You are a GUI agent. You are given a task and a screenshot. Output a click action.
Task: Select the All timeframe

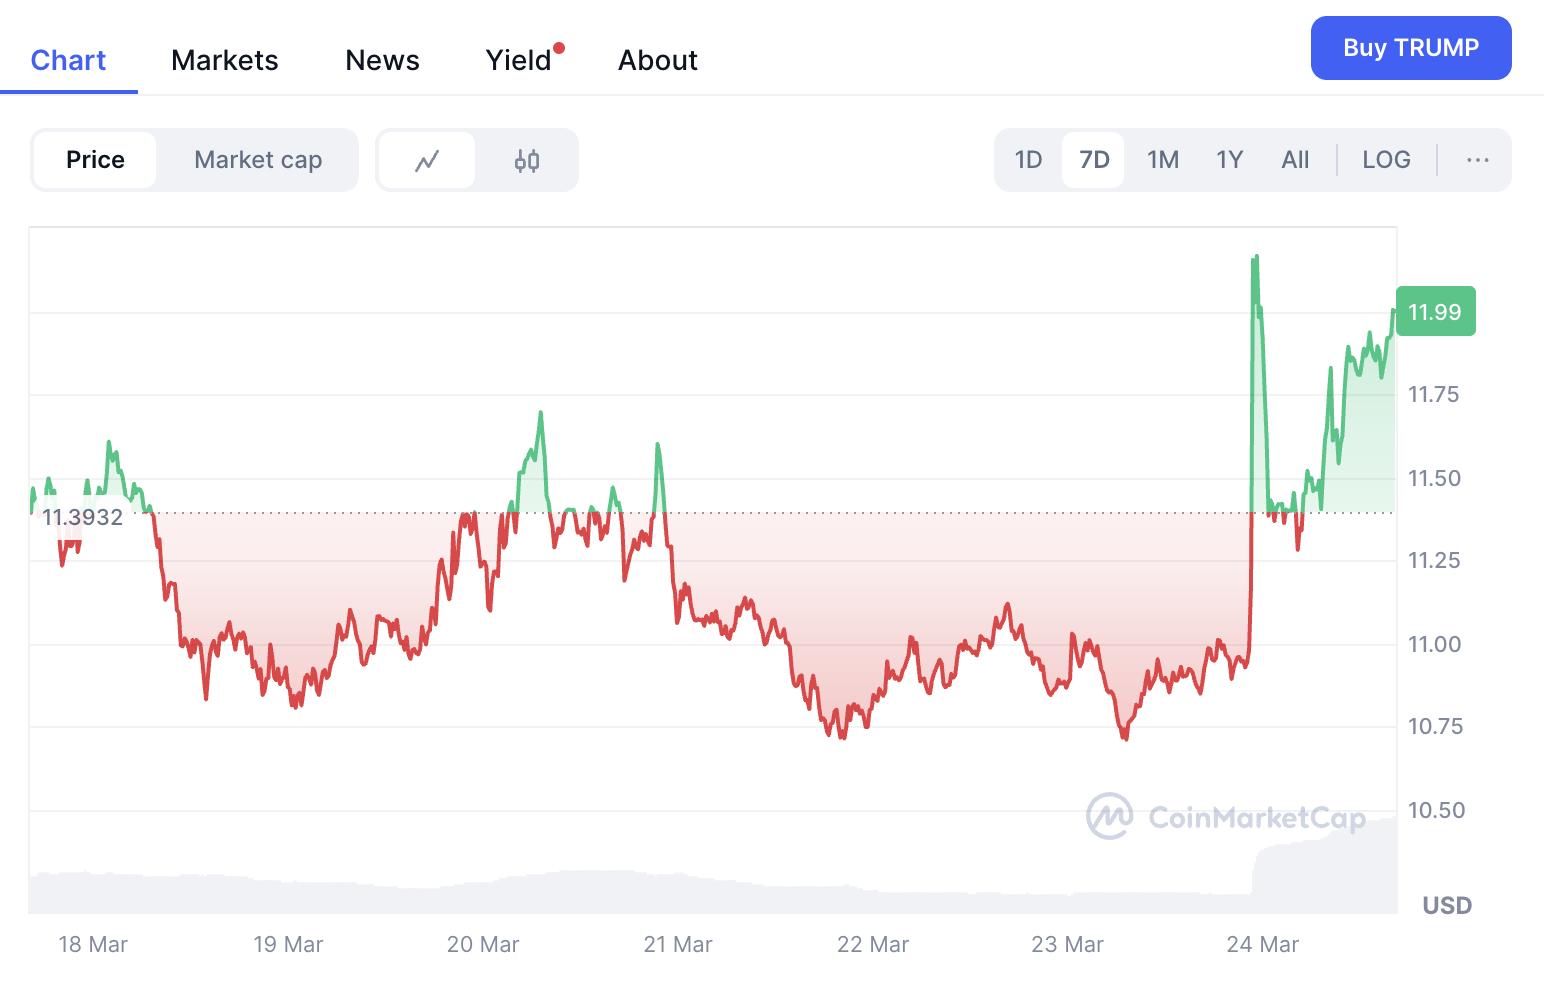tap(1294, 159)
